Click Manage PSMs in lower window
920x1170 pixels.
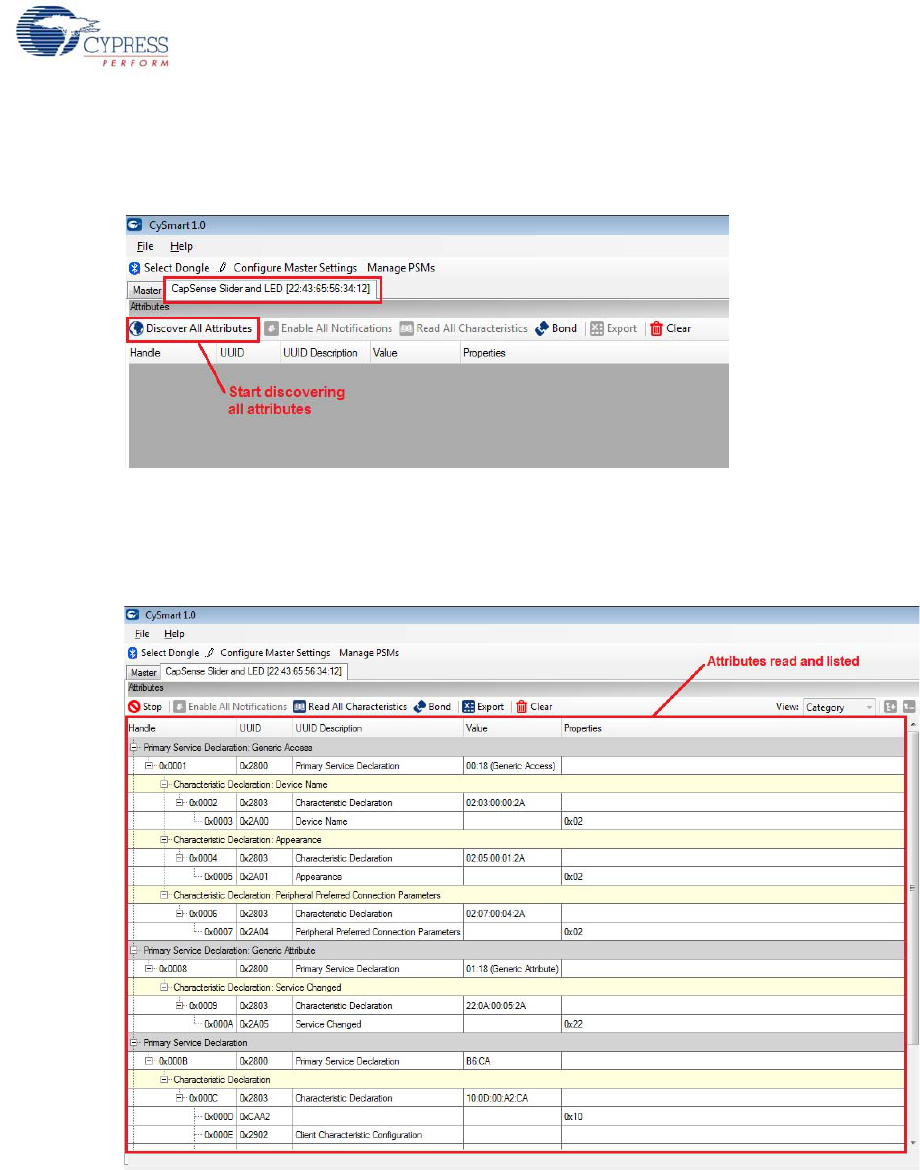(369, 653)
